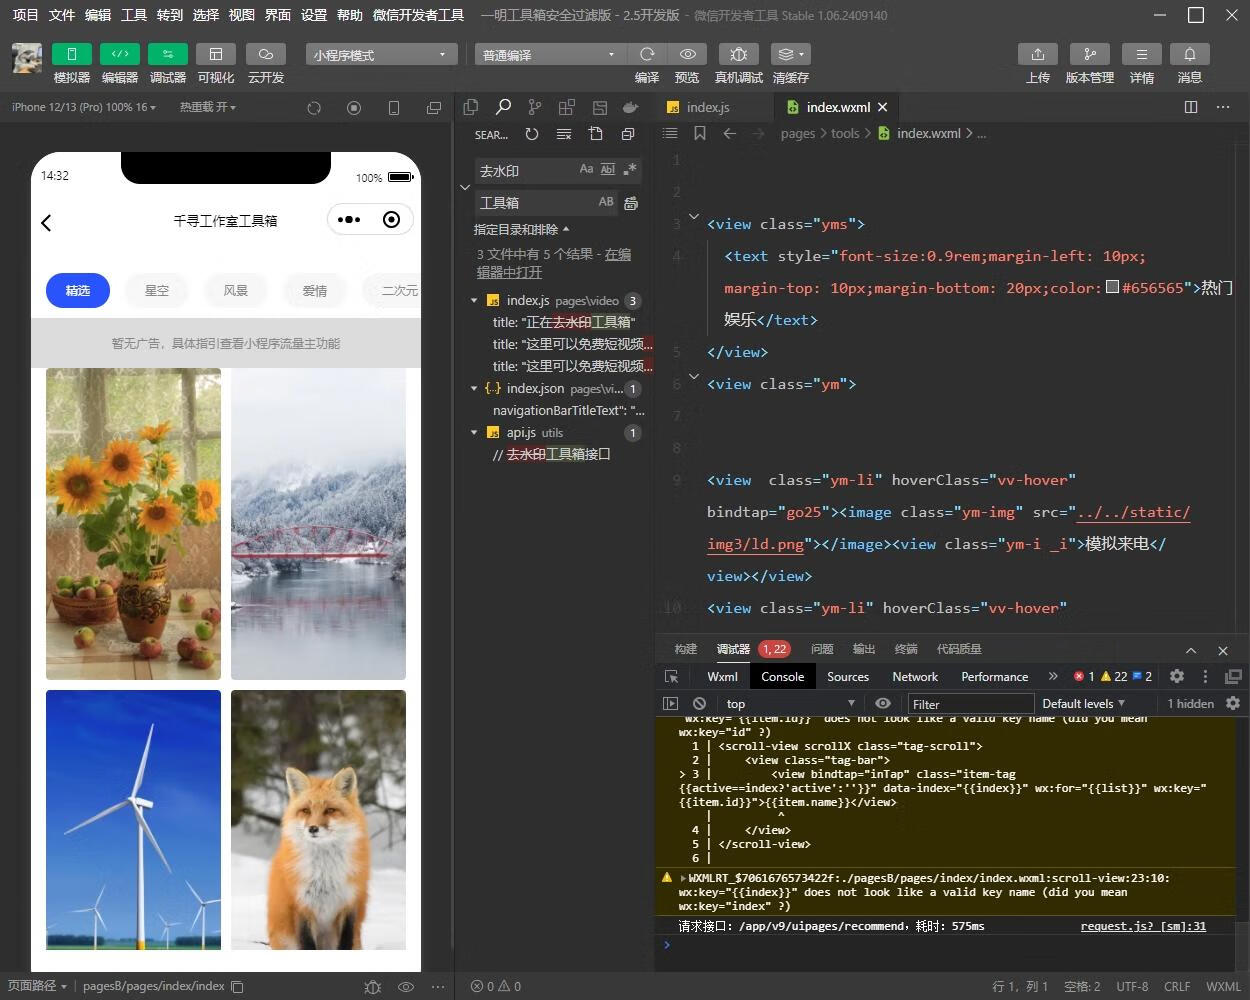Click the 编译 compile refresh icon
The height and width of the screenshot is (1000, 1250).
(x=647, y=54)
